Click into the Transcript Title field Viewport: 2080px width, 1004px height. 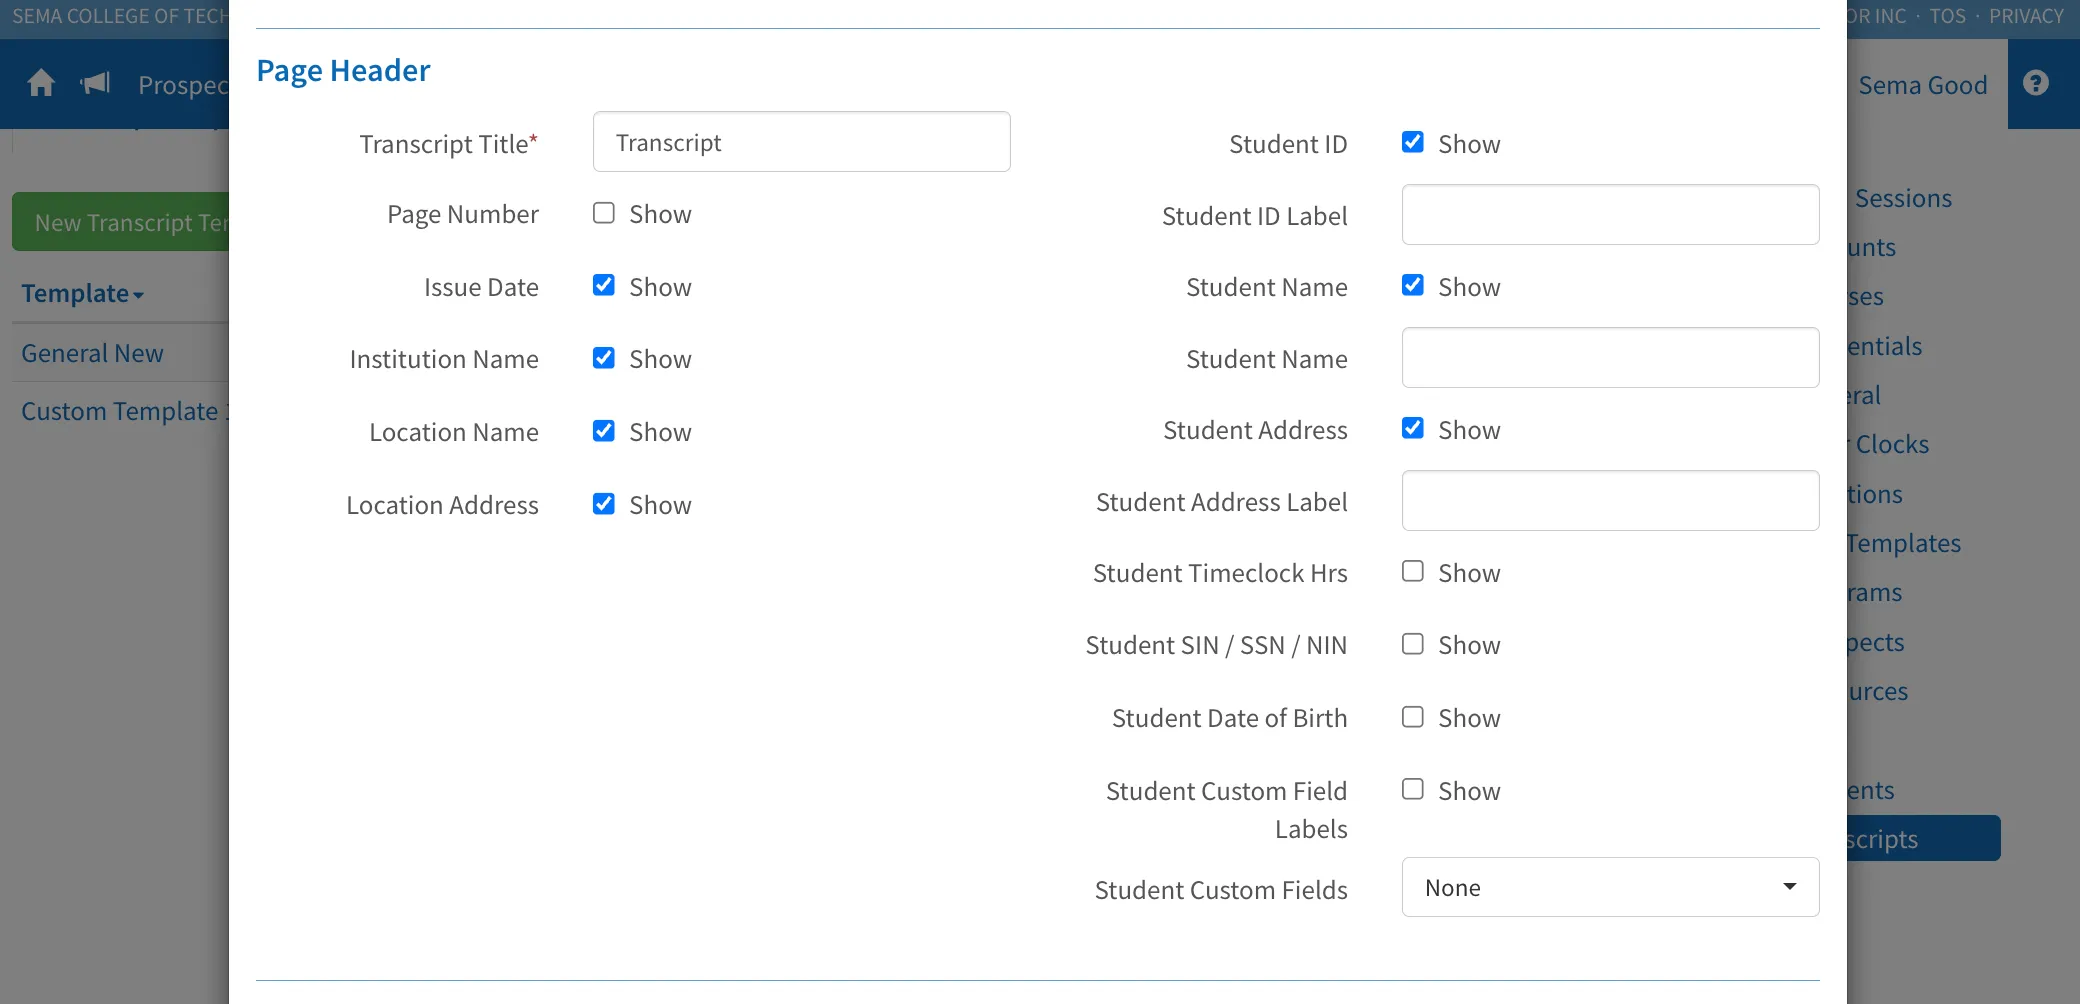[801, 142]
